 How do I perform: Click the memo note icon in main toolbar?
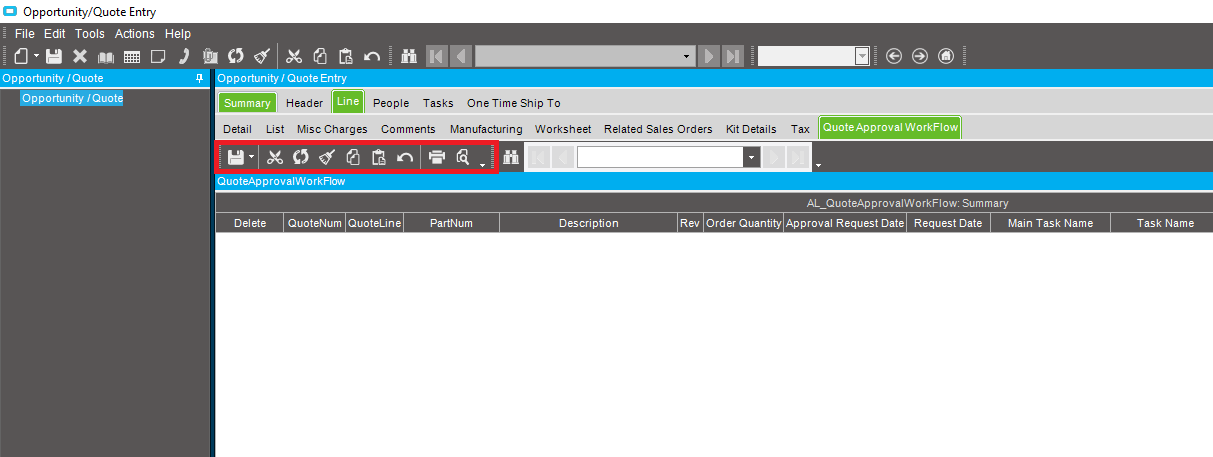157,56
